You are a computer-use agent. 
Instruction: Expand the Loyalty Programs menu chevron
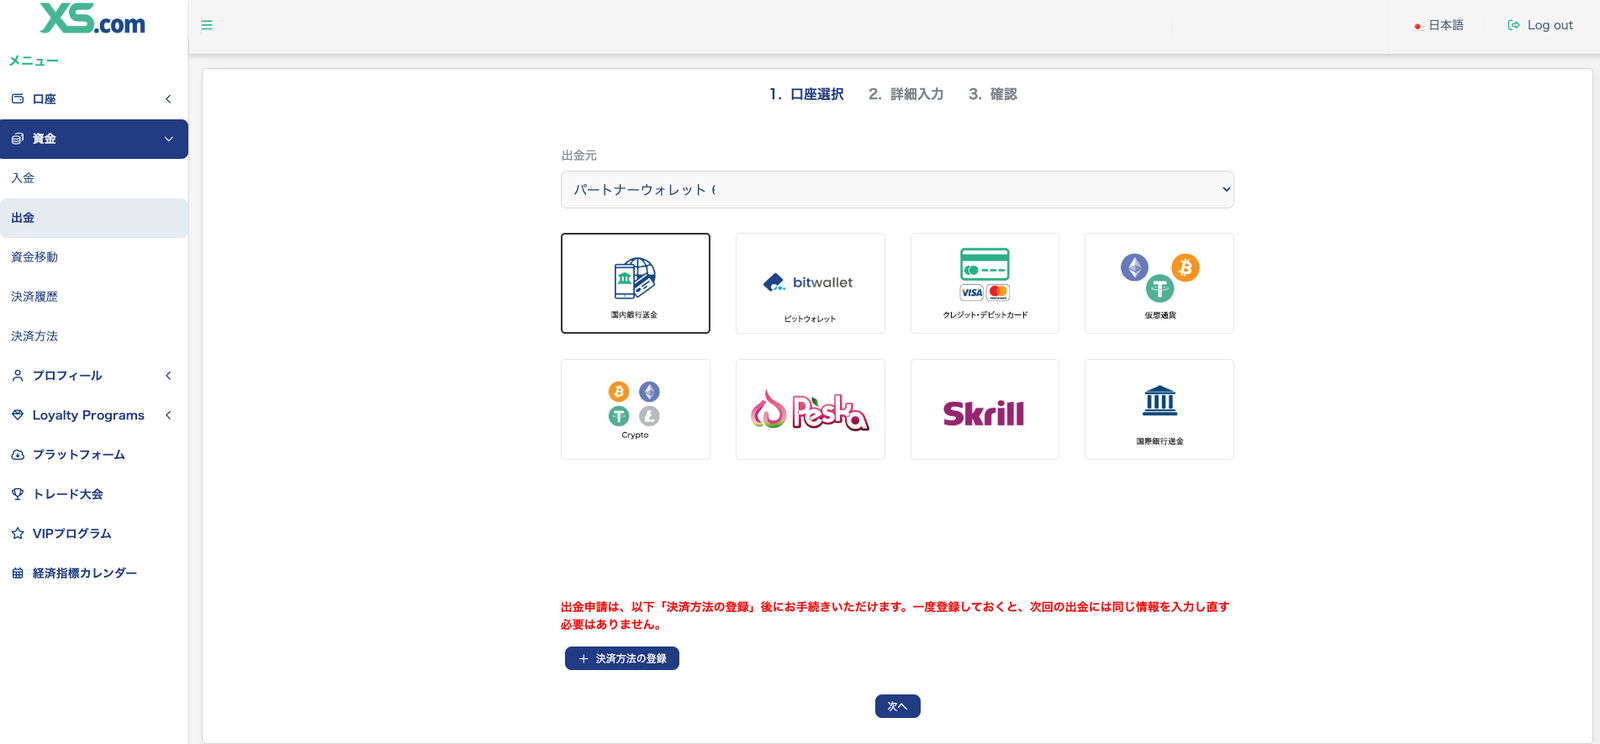click(168, 415)
